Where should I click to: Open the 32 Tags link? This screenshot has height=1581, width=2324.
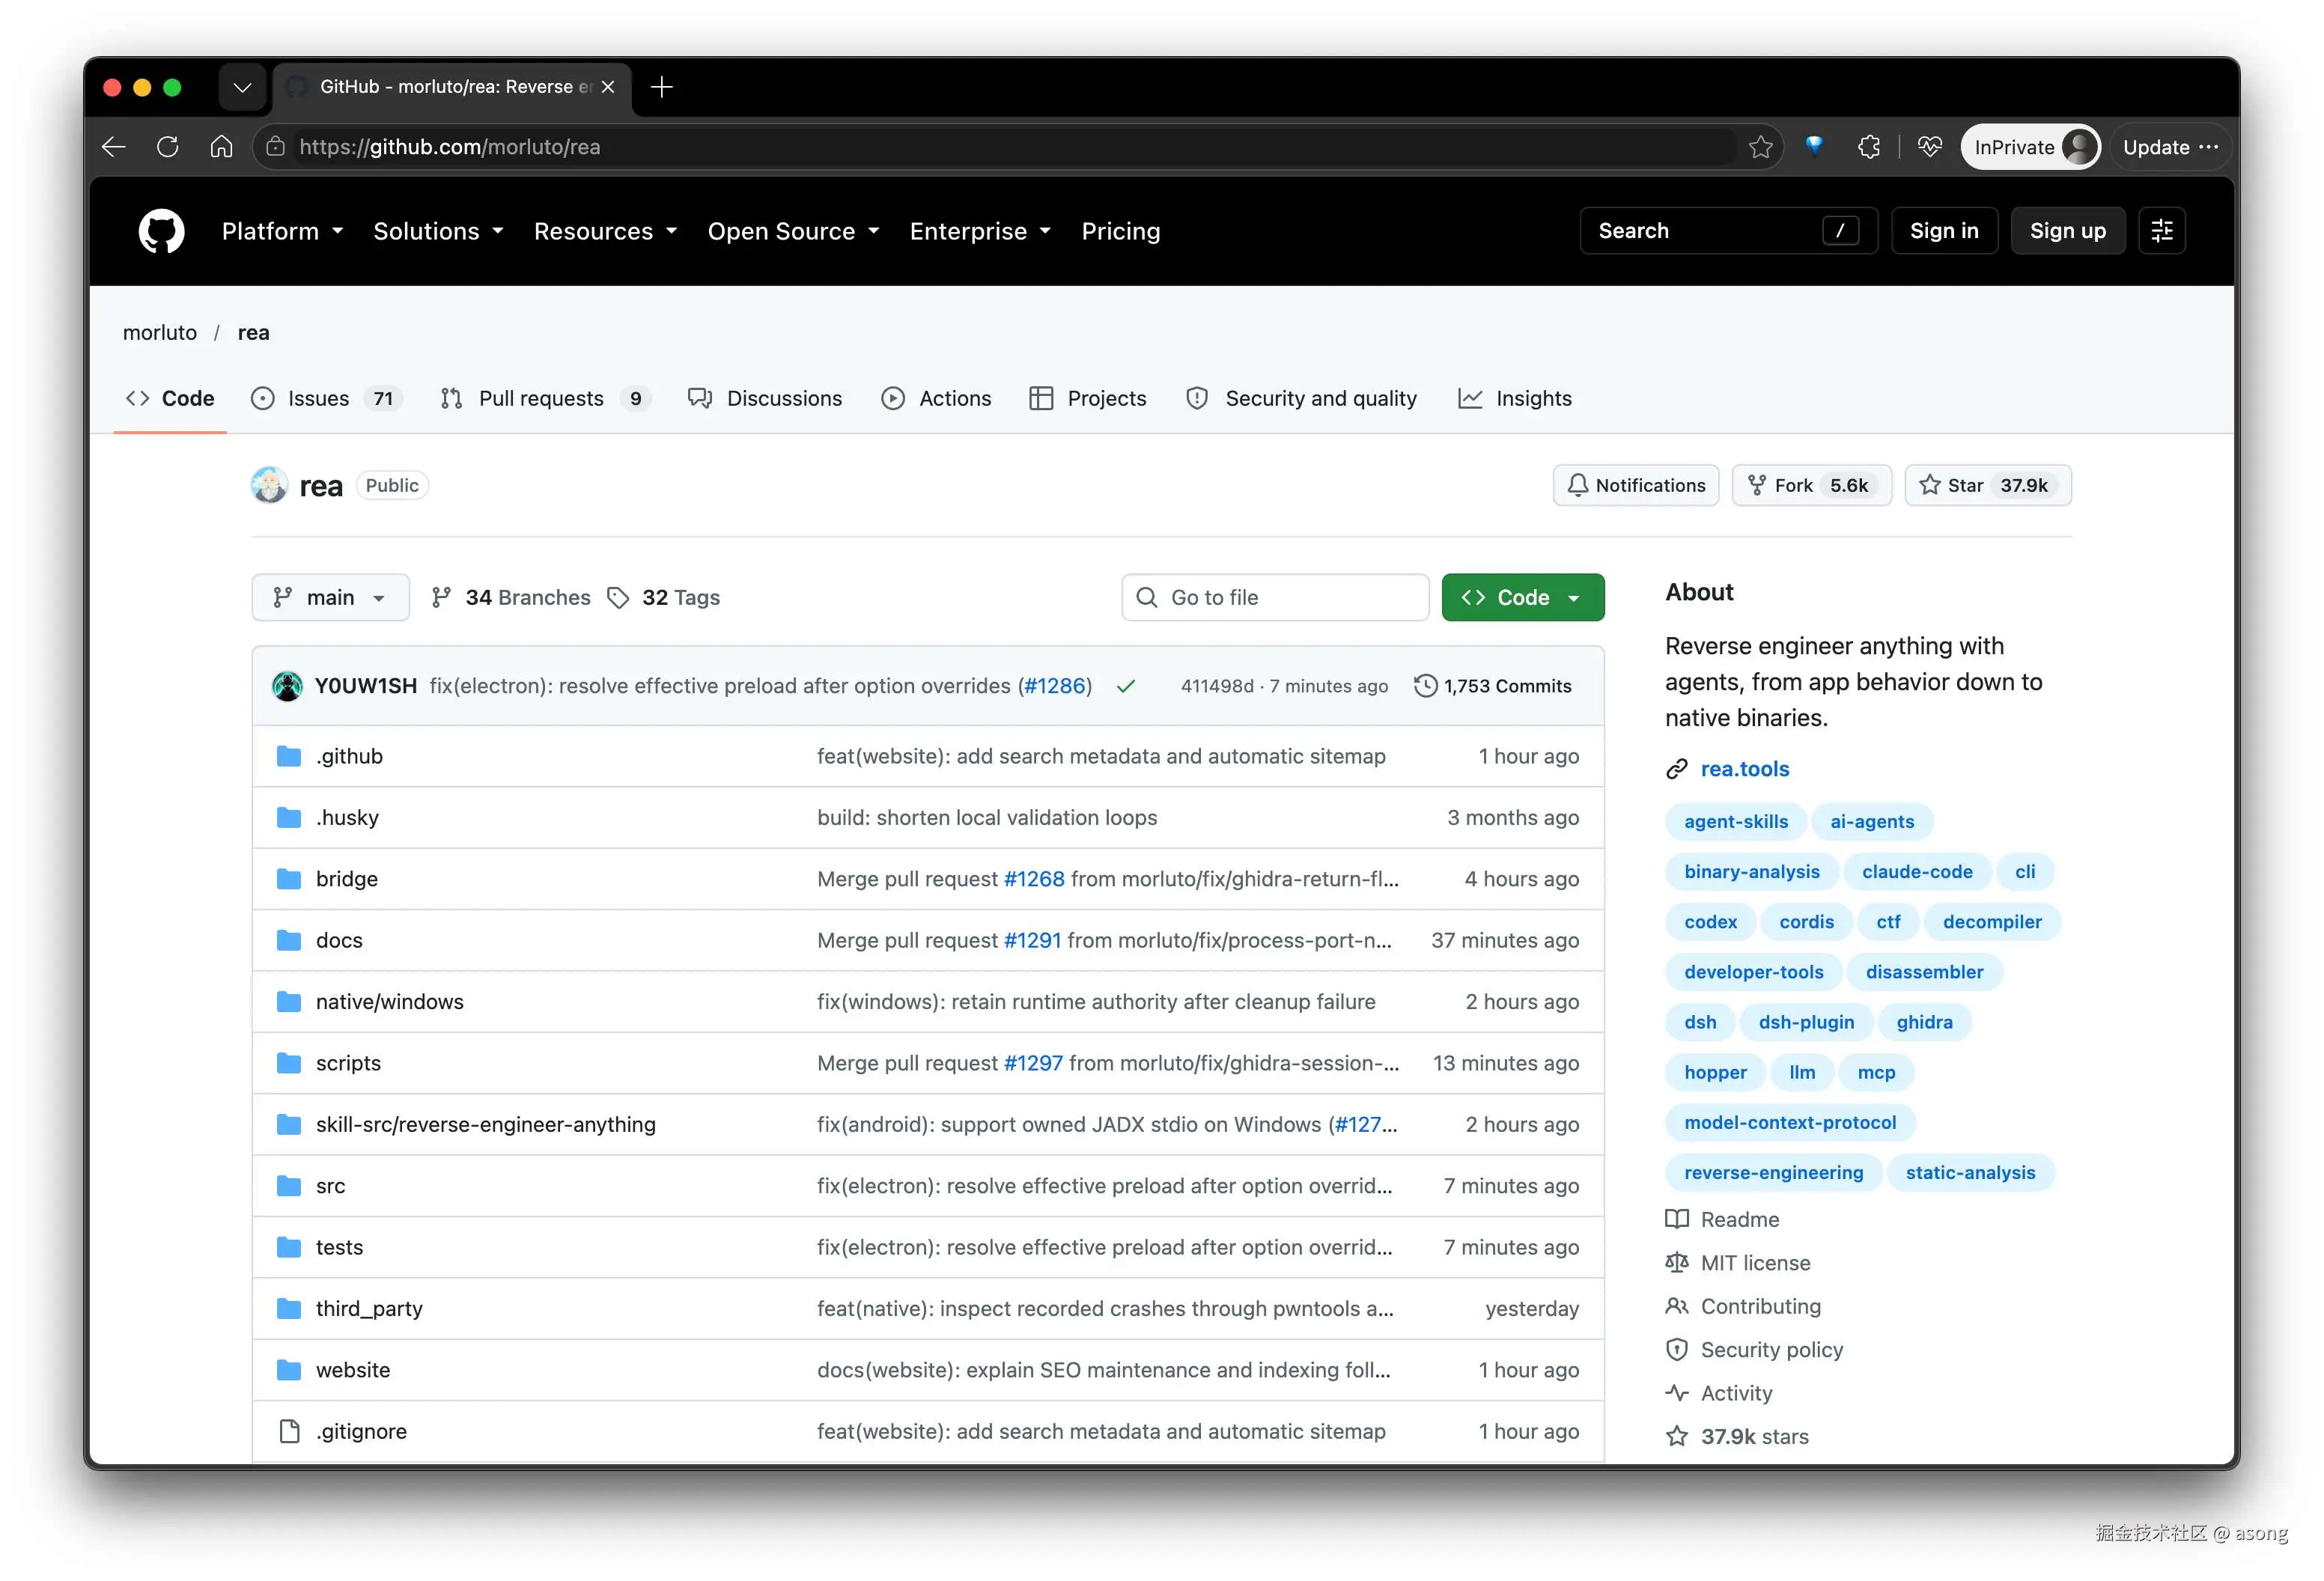point(664,597)
